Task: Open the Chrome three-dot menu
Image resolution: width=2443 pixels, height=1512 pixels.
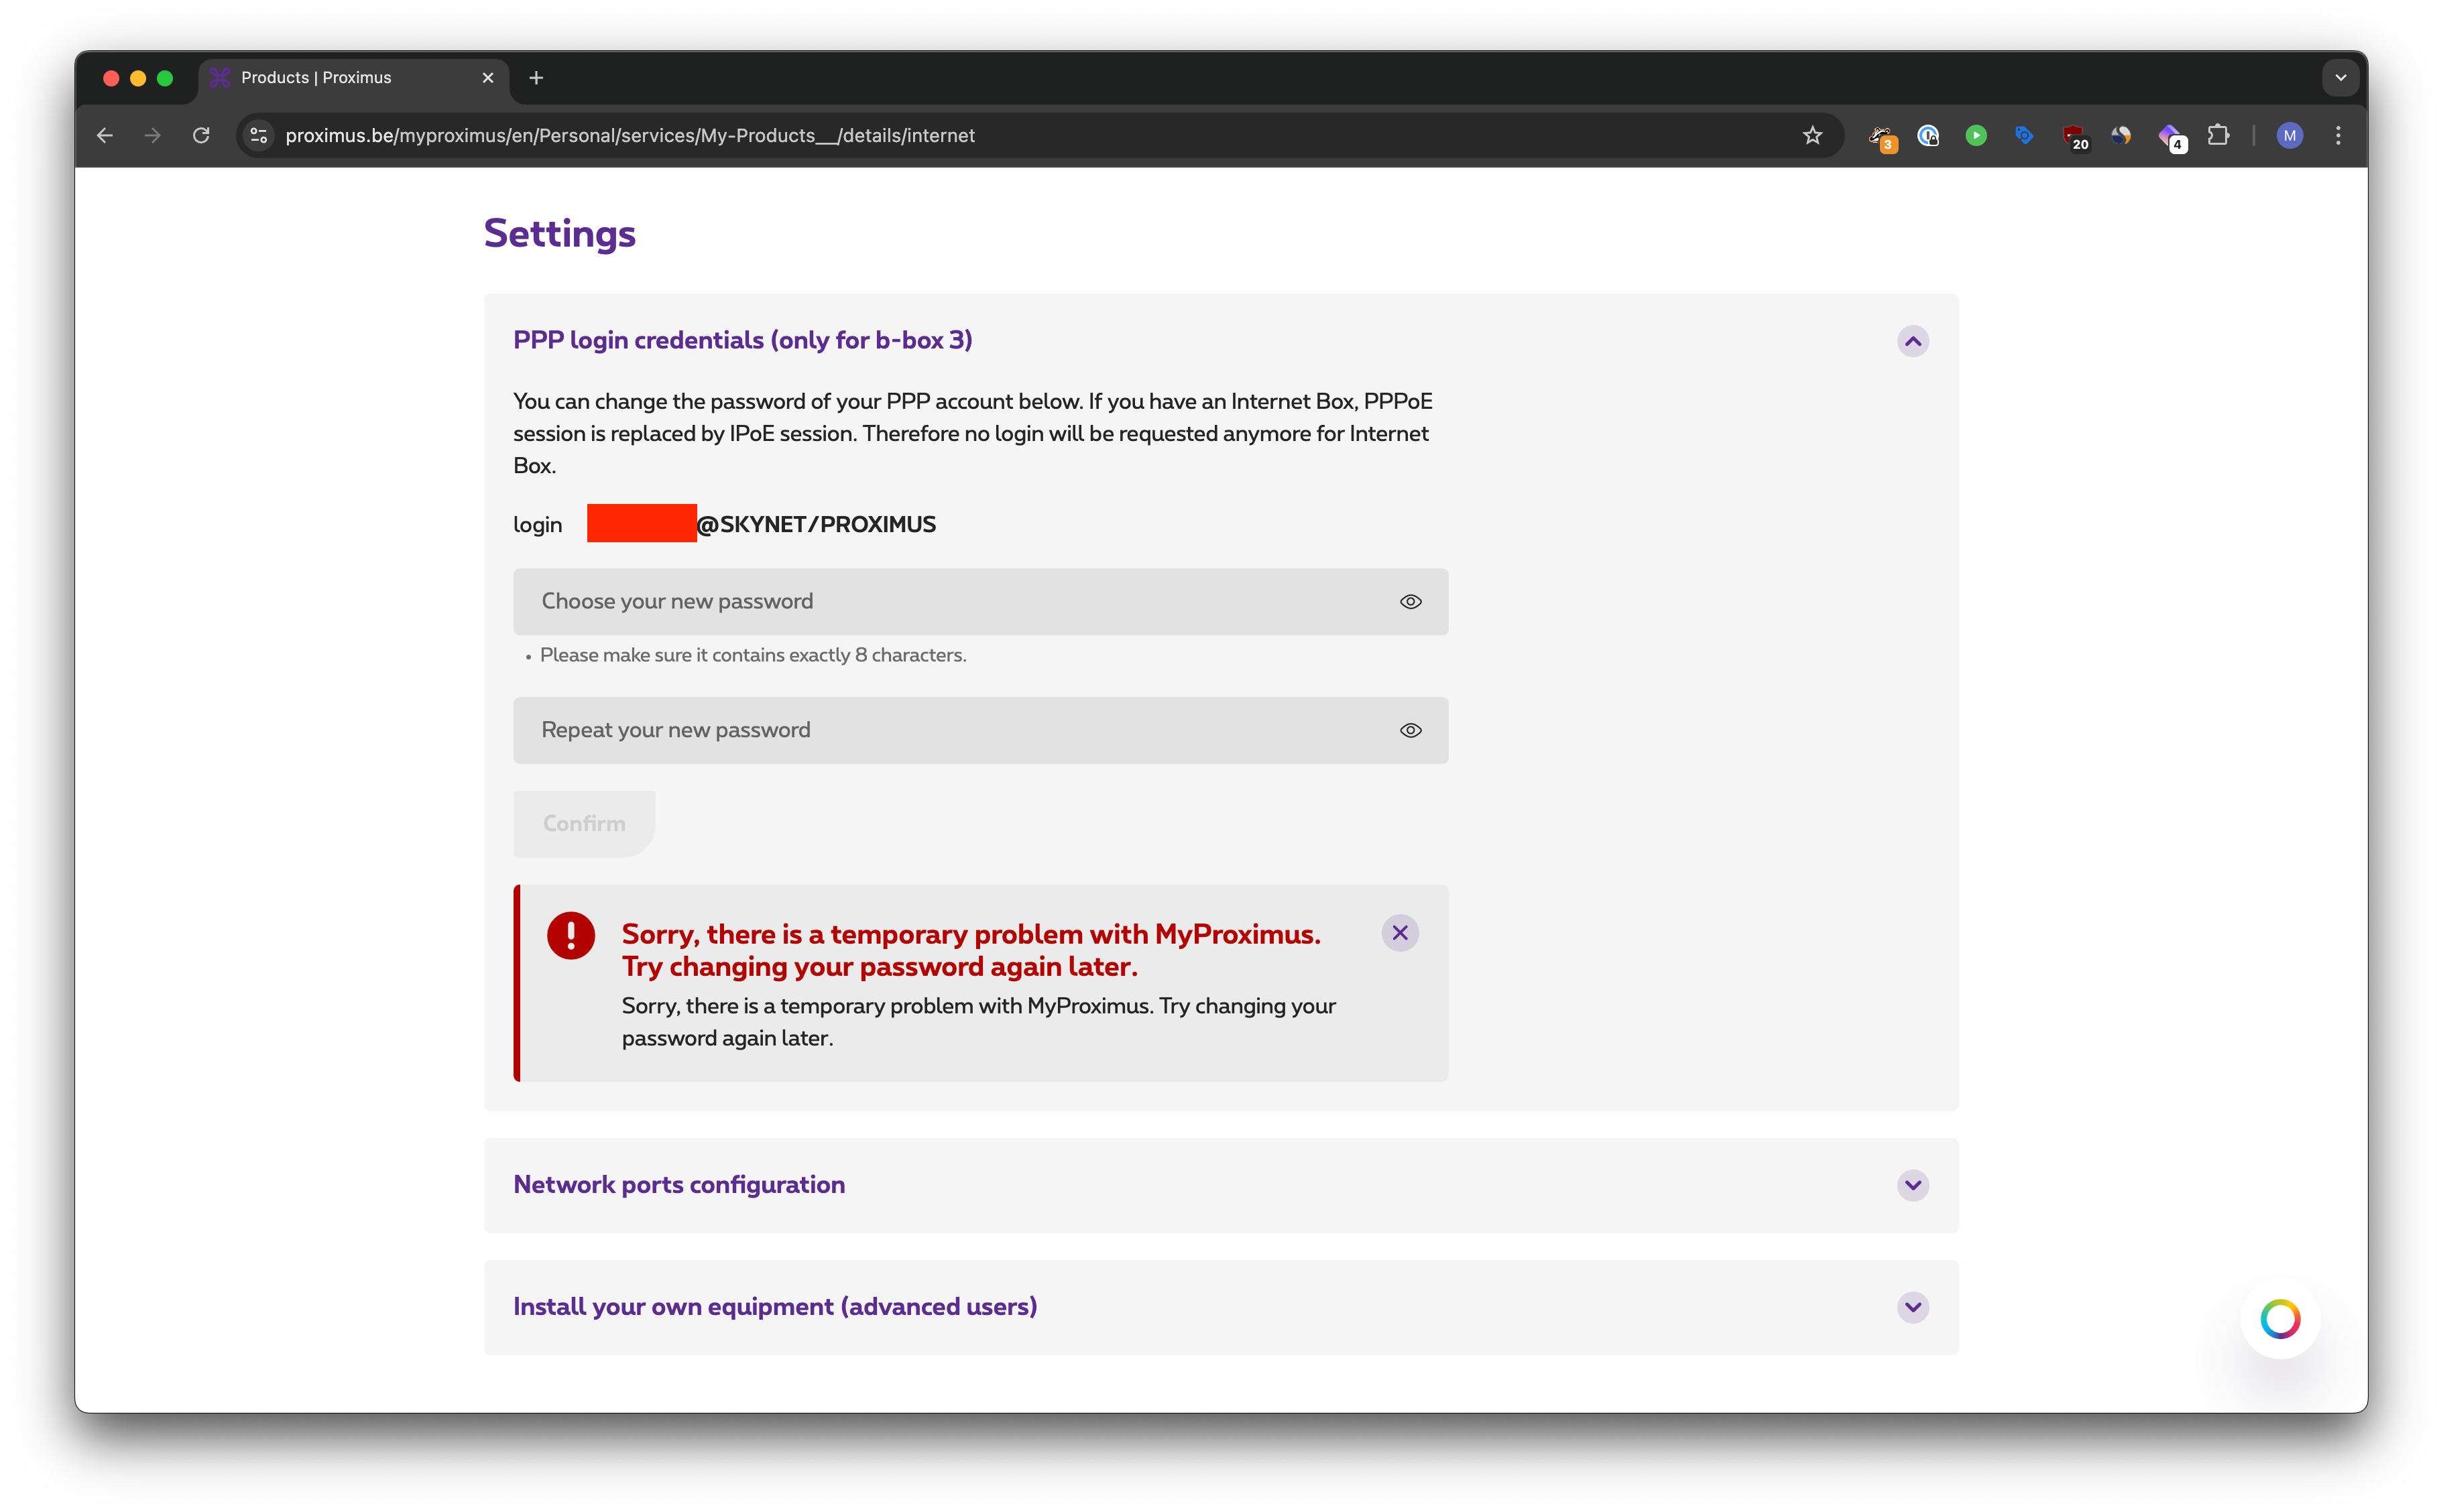Action: 2338,136
